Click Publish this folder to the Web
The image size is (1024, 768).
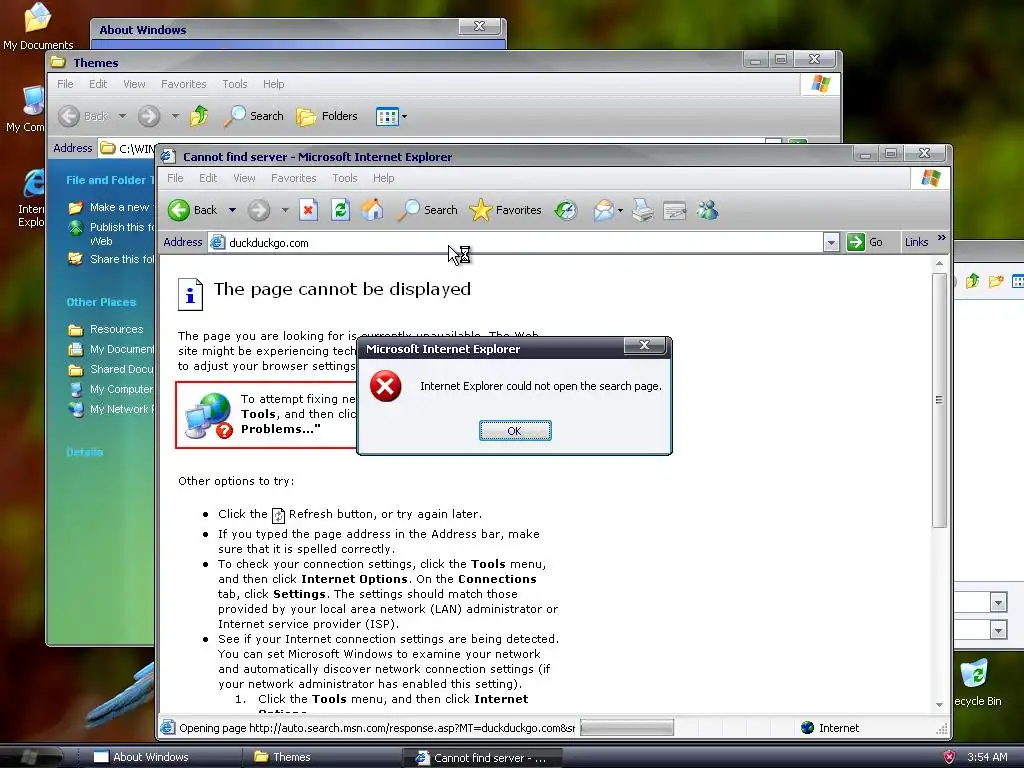pos(112,234)
